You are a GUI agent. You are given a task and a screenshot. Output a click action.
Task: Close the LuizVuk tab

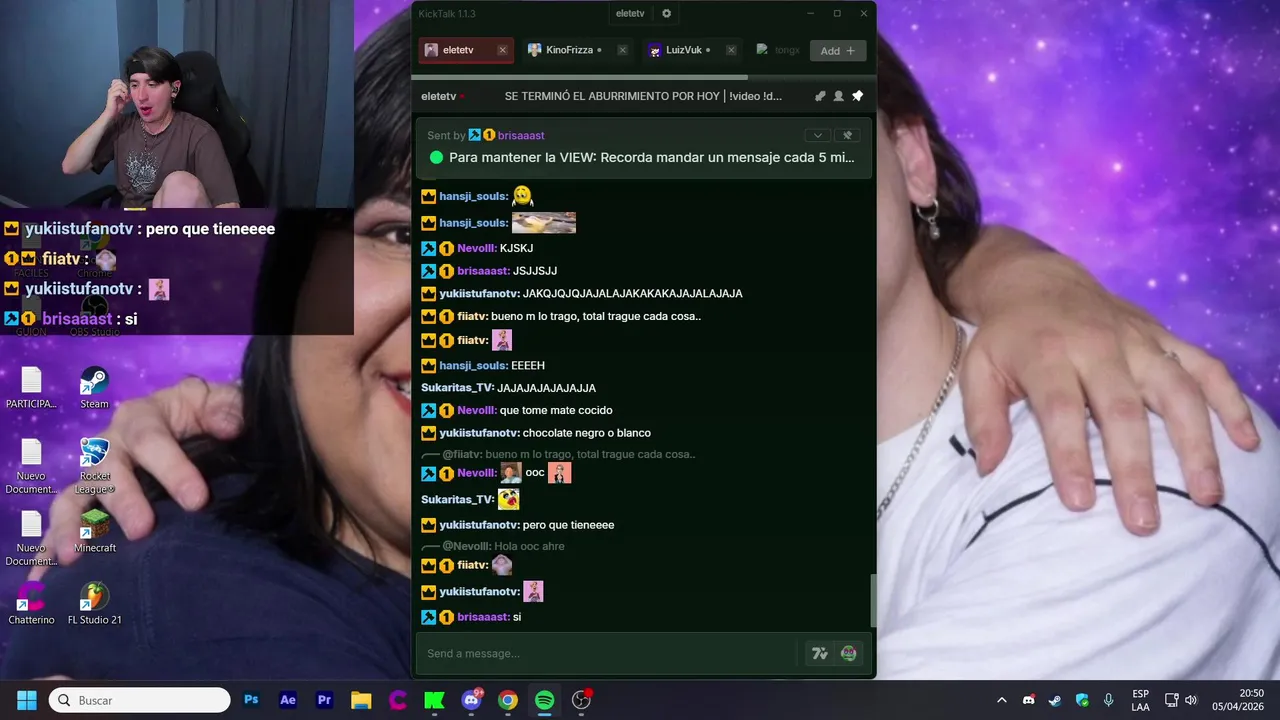731,50
